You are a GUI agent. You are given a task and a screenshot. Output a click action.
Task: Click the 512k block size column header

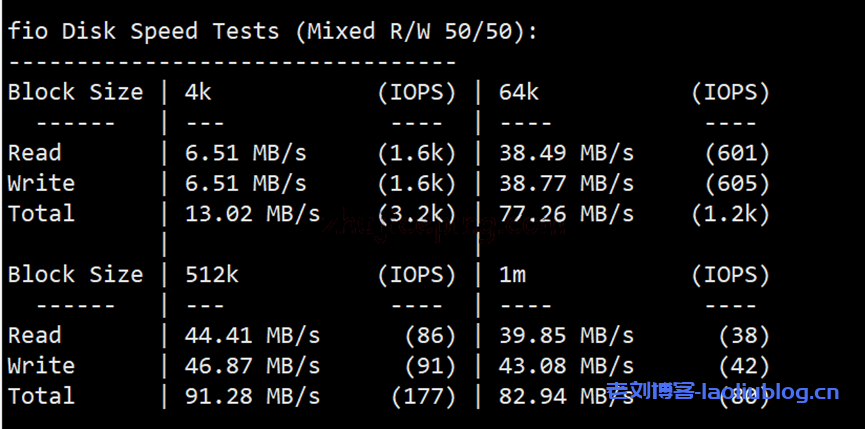point(212,274)
